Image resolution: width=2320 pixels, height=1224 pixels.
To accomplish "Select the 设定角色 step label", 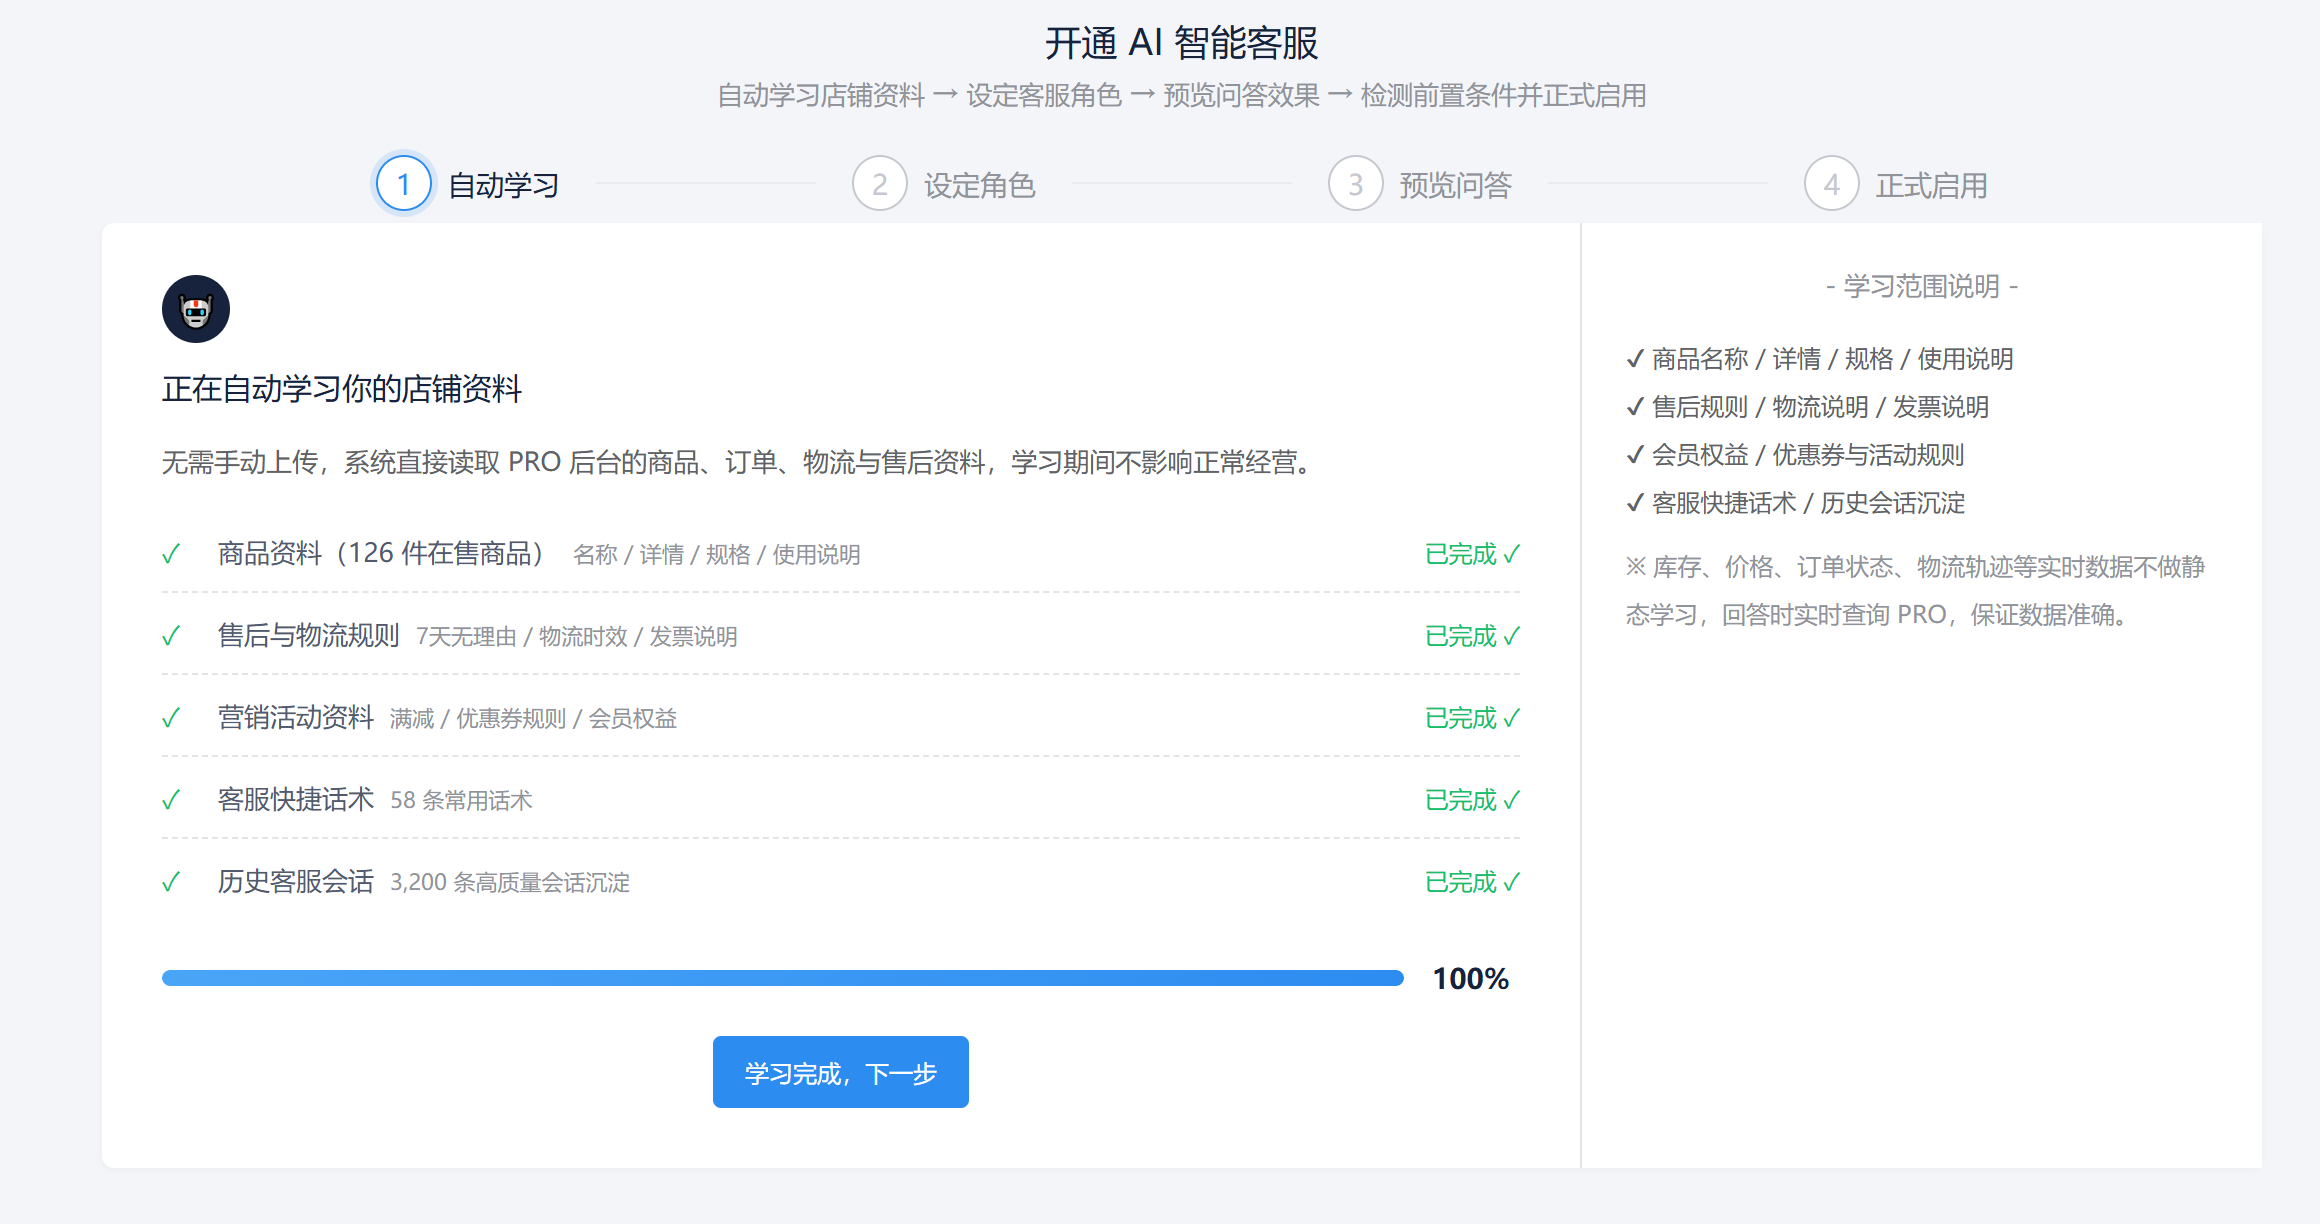I will click(980, 185).
